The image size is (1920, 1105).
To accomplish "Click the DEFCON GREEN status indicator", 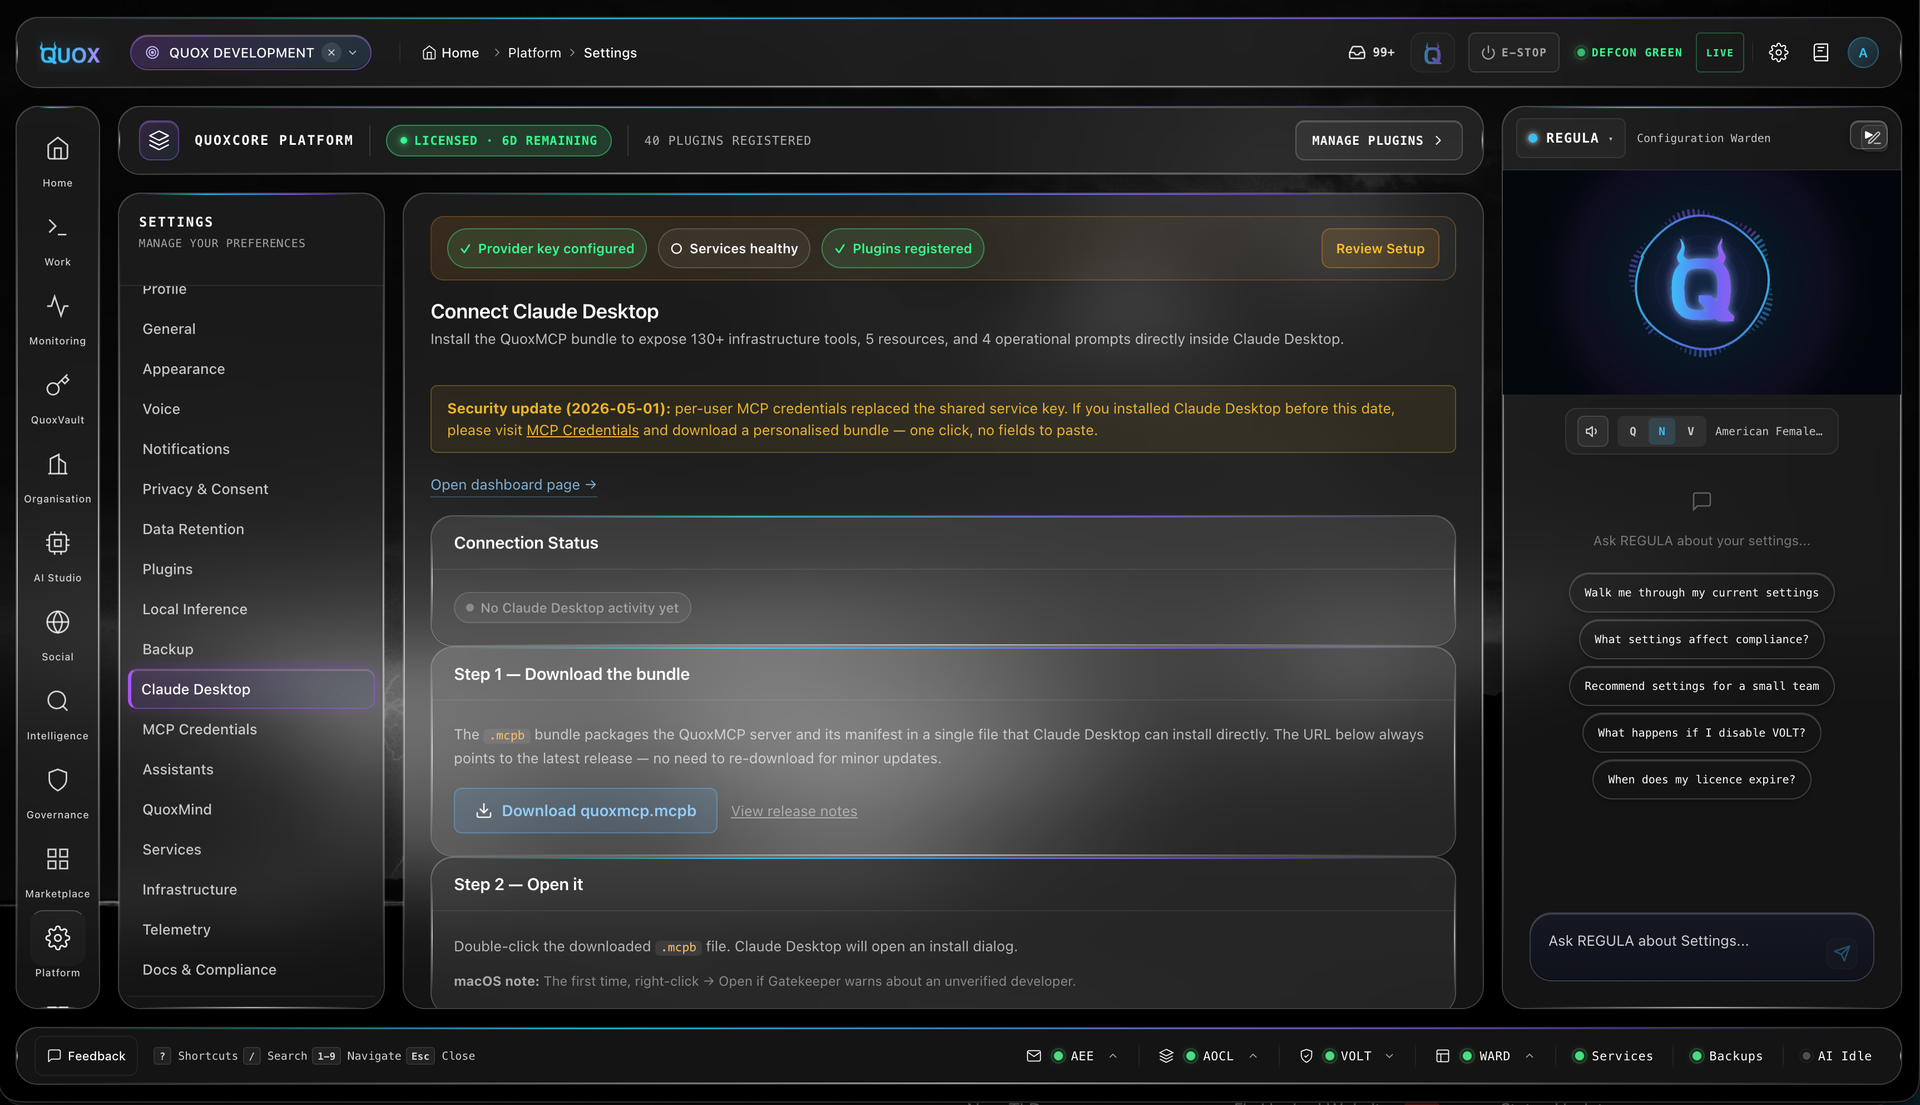I will [x=1629, y=53].
